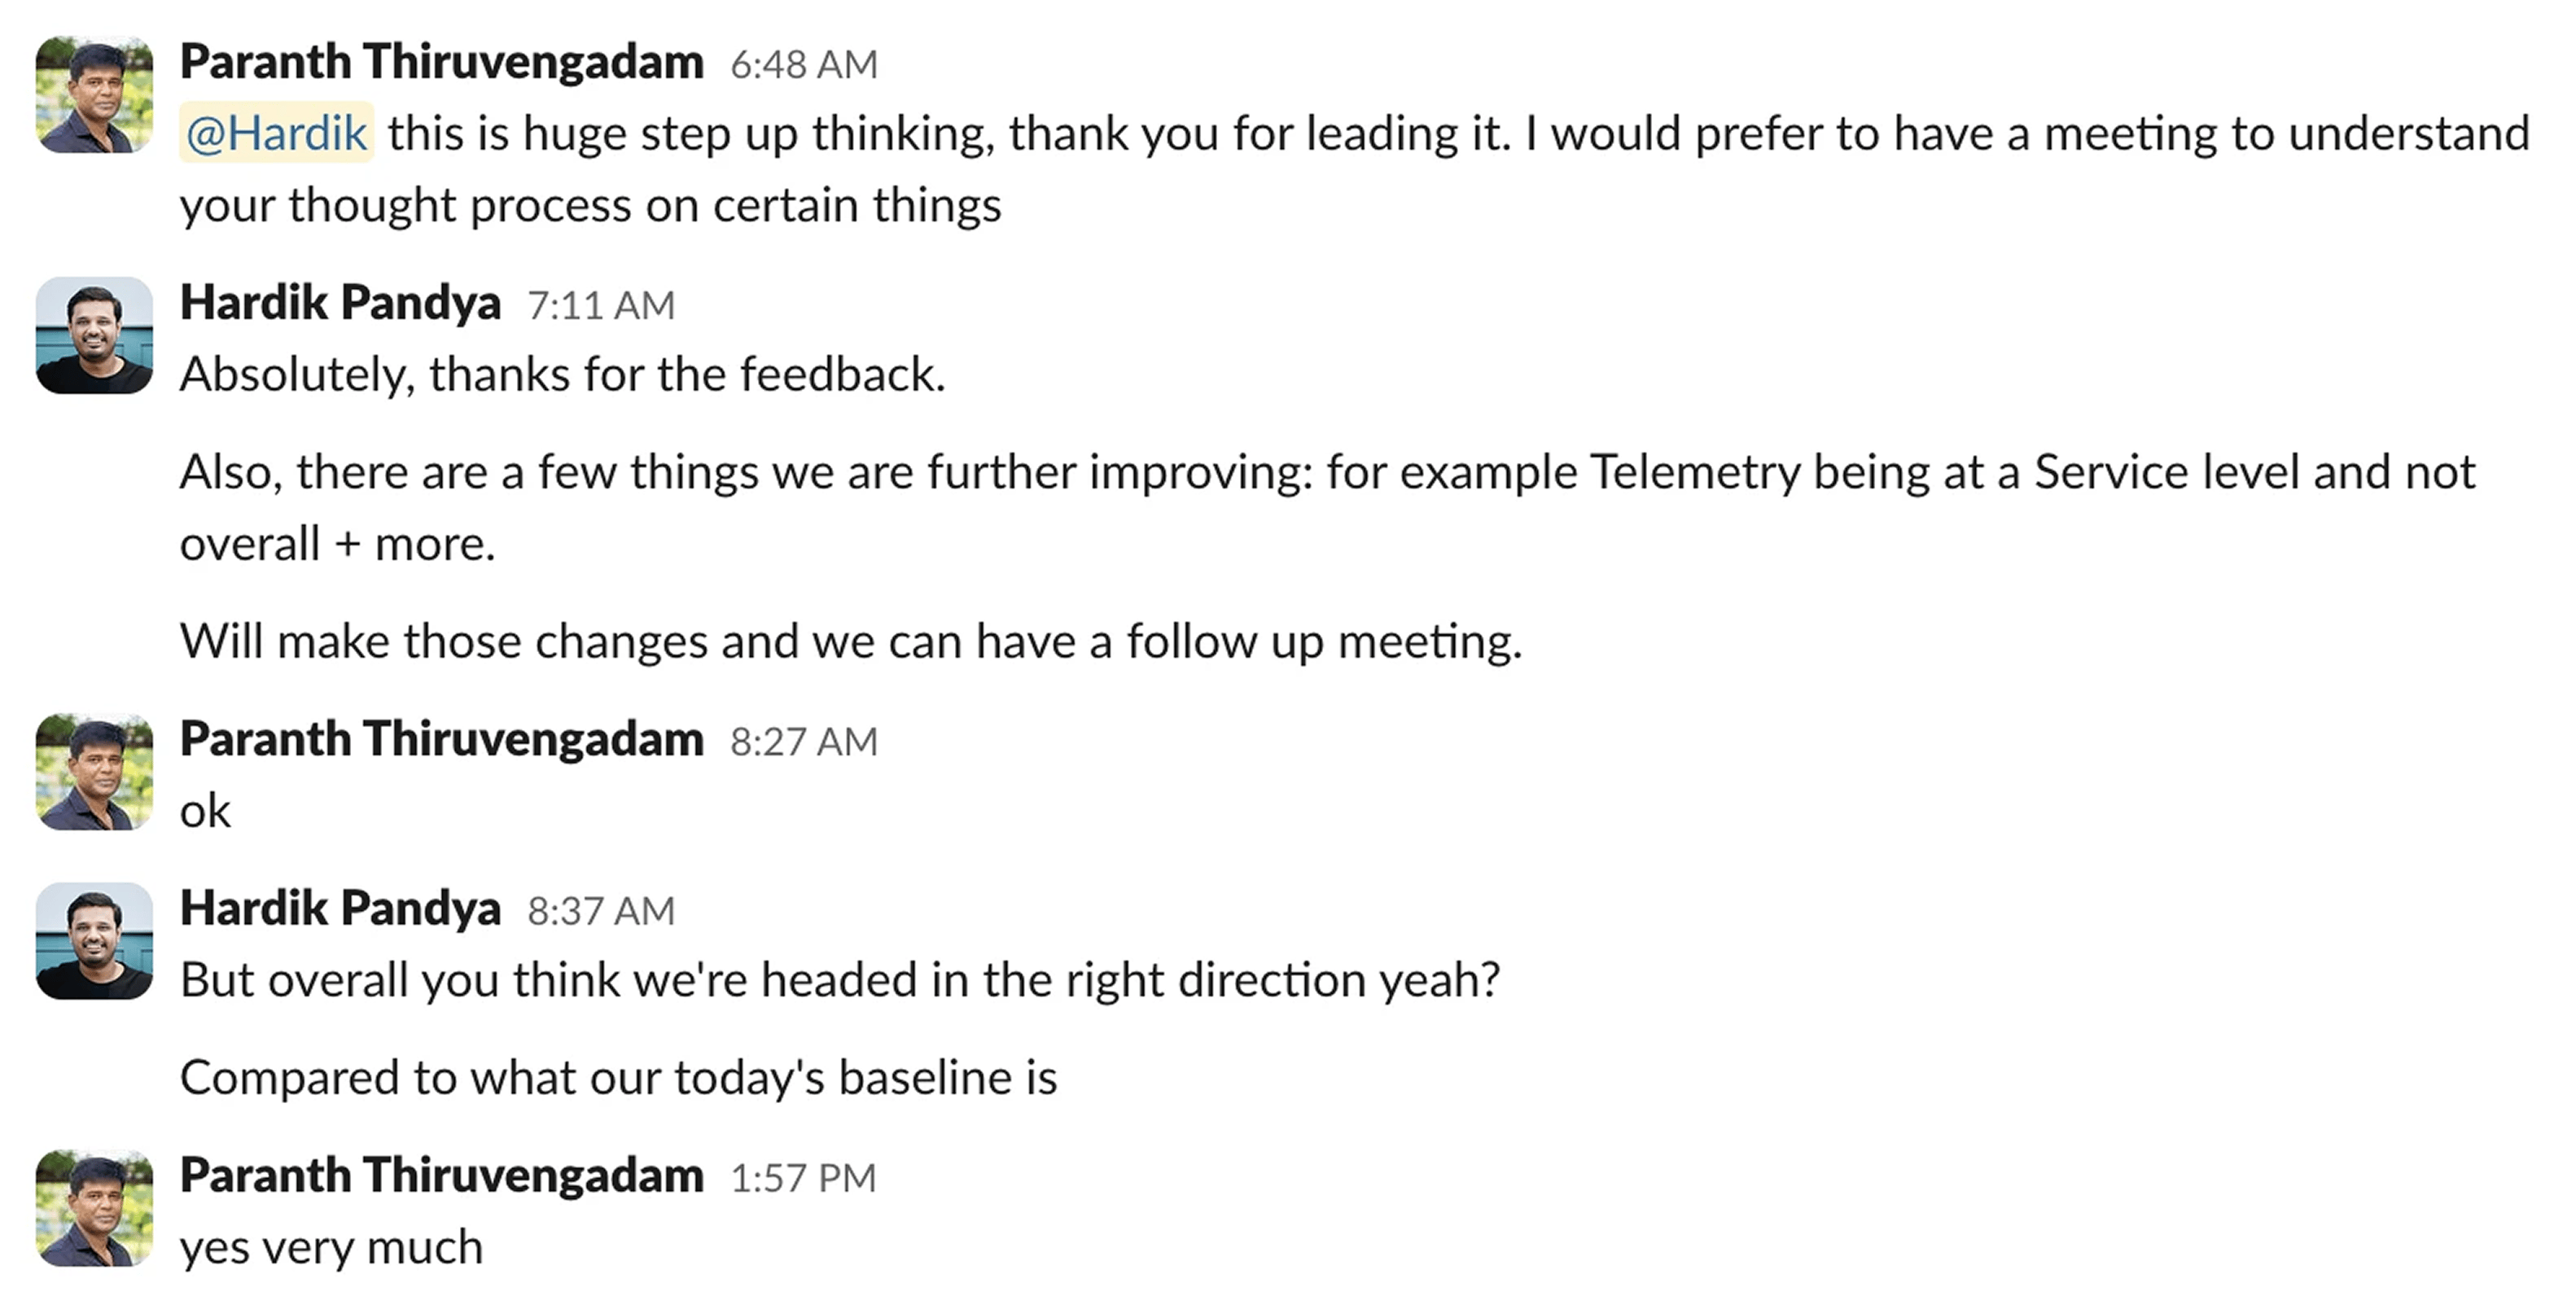Open Hardik Pandya's name on the 7:11 AM message
The width and height of the screenshot is (2576, 1309).
coord(340,303)
